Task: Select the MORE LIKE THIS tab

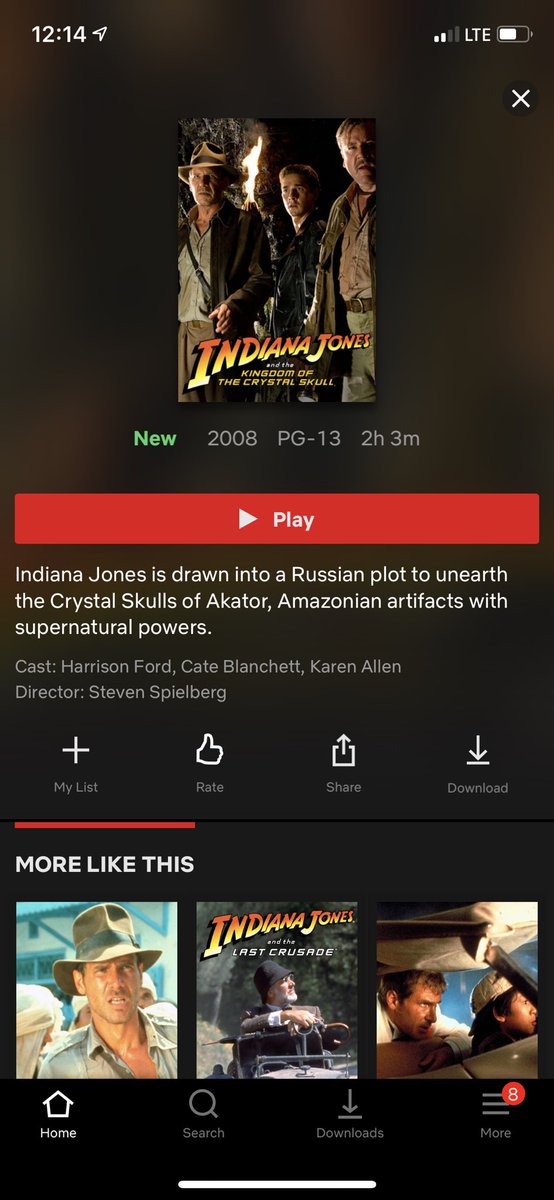Action: point(105,864)
